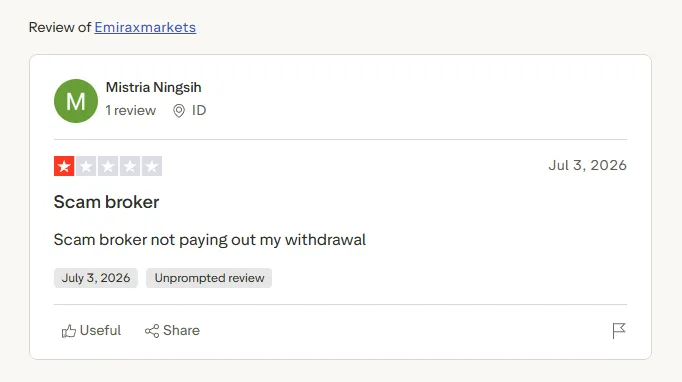This screenshot has width=682, height=382.
Task: Click the Useful label
Action: click(x=100, y=331)
